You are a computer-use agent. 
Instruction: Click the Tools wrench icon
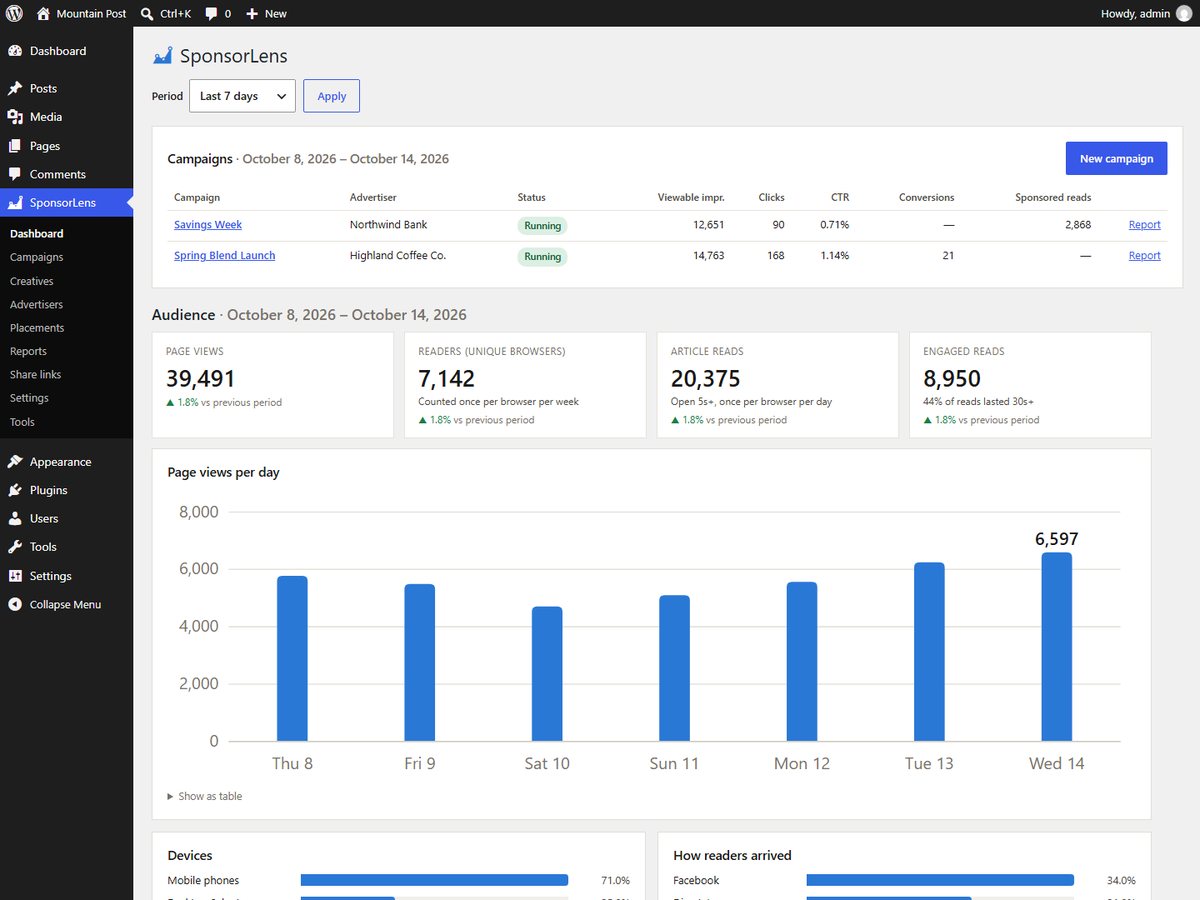pyautogui.click(x=15, y=547)
